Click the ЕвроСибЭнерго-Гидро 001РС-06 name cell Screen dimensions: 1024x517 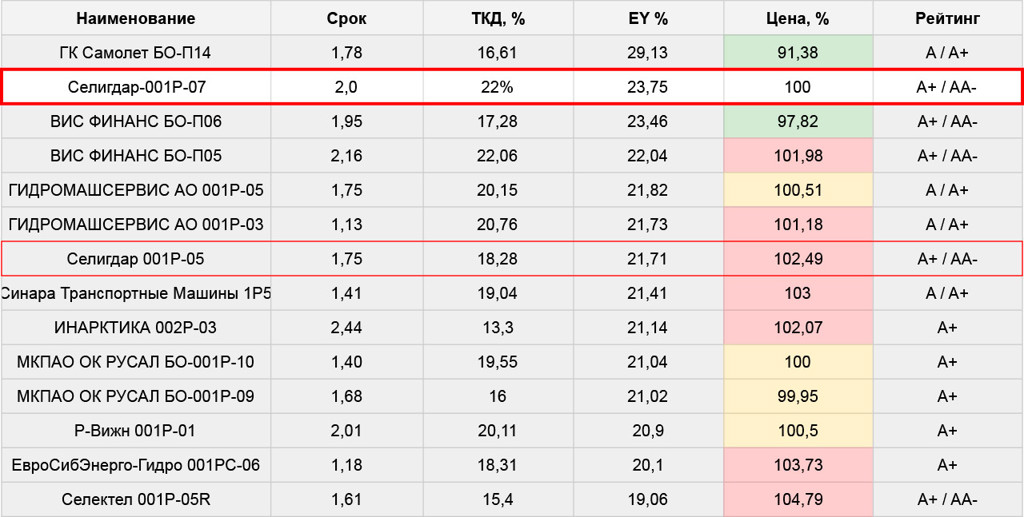pos(135,464)
